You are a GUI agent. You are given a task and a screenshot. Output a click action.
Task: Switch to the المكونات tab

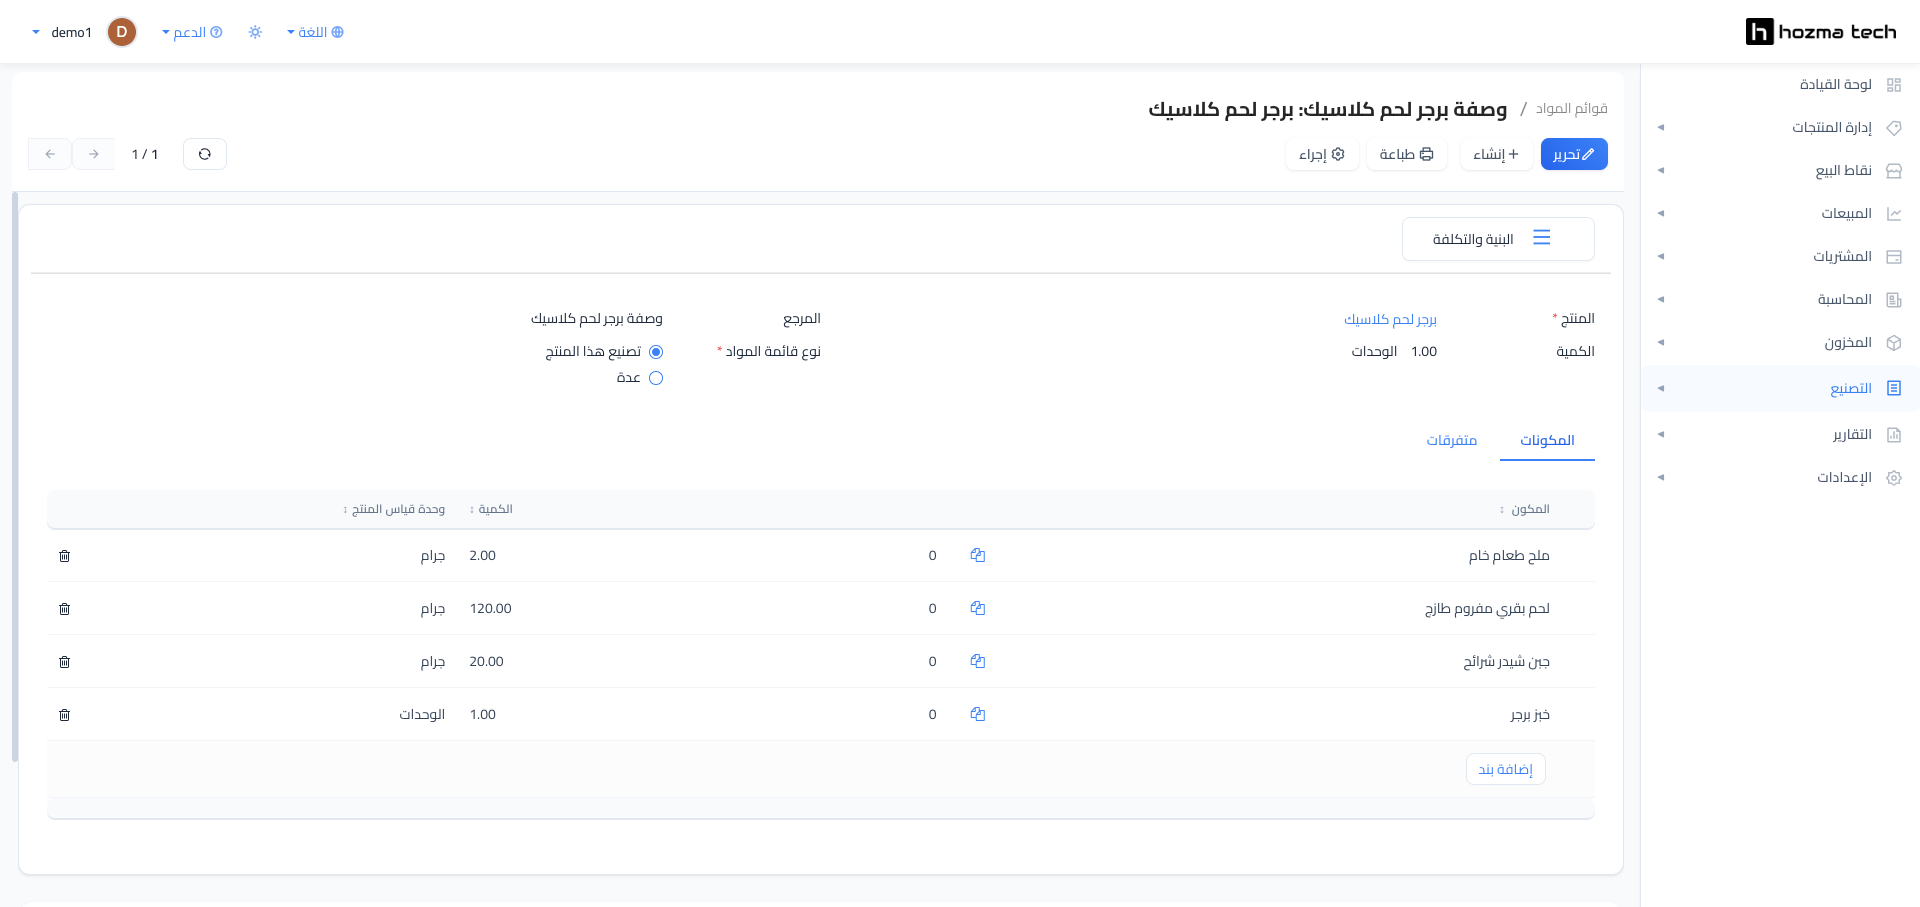click(x=1547, y=440)
